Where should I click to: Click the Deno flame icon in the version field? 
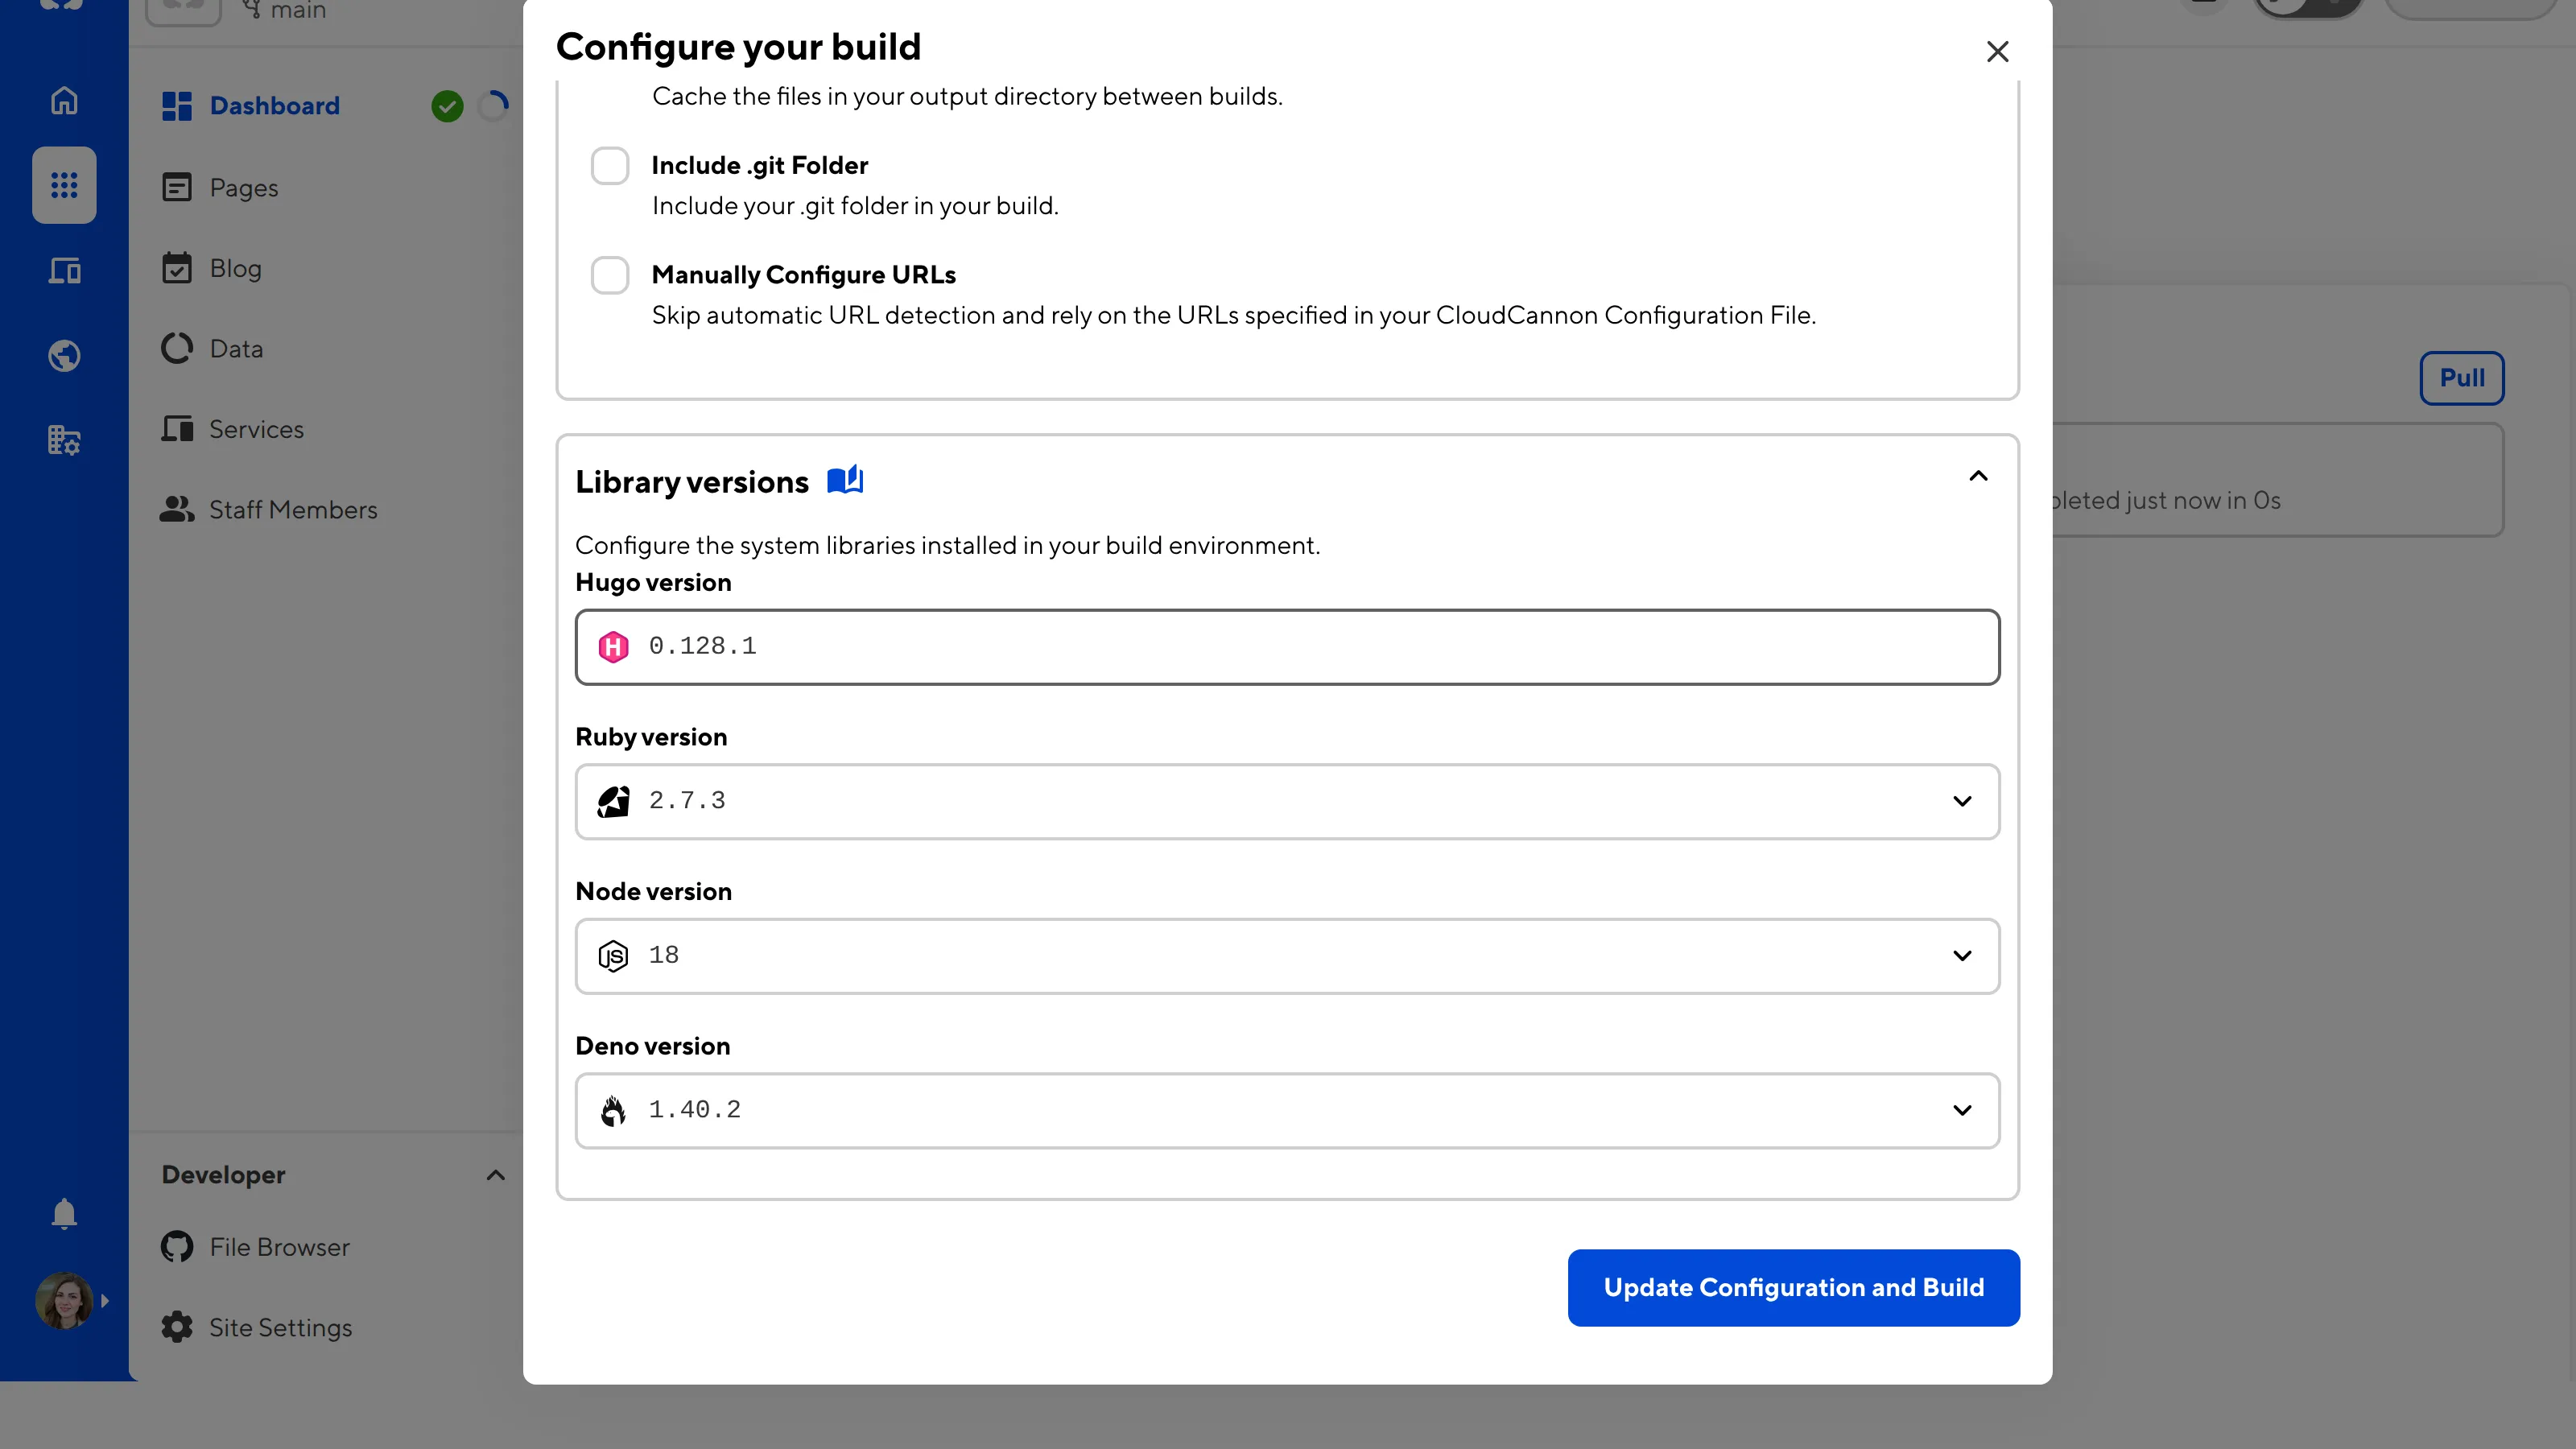coord(613,1110)
